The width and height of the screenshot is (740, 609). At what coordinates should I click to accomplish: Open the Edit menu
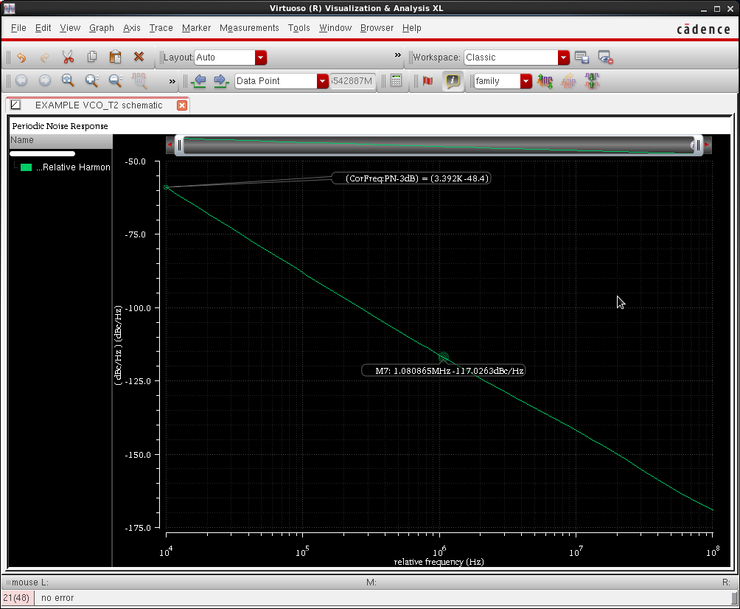43,28
